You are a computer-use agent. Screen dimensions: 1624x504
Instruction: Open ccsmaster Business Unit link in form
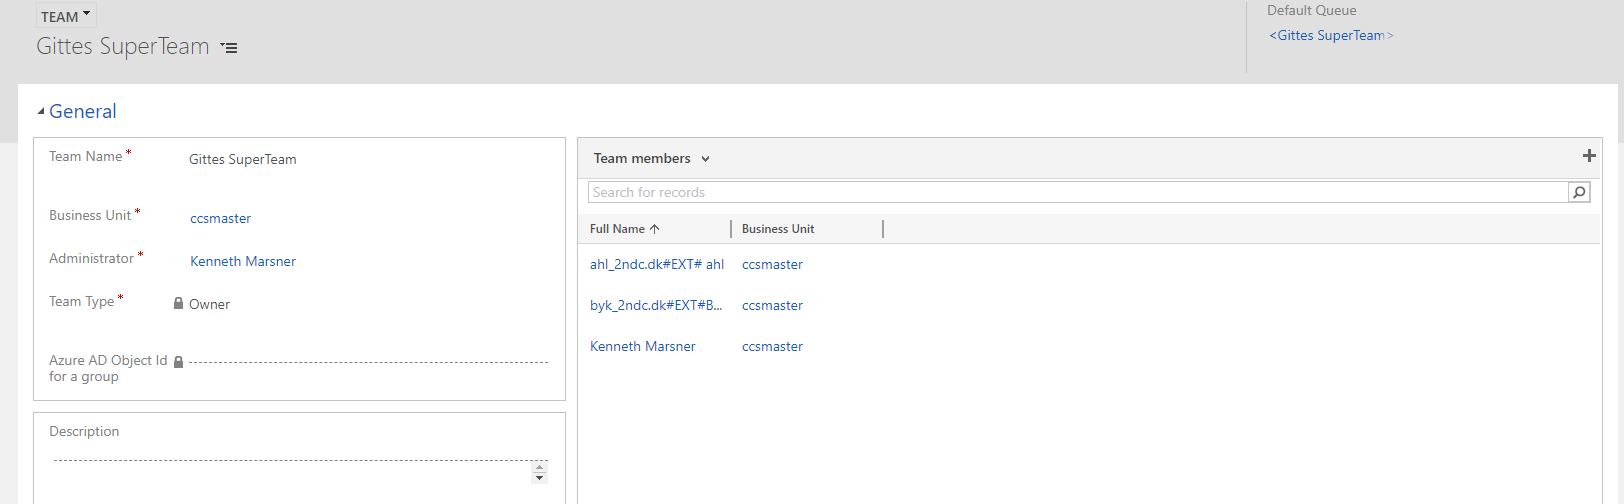[x=220, y=218]
